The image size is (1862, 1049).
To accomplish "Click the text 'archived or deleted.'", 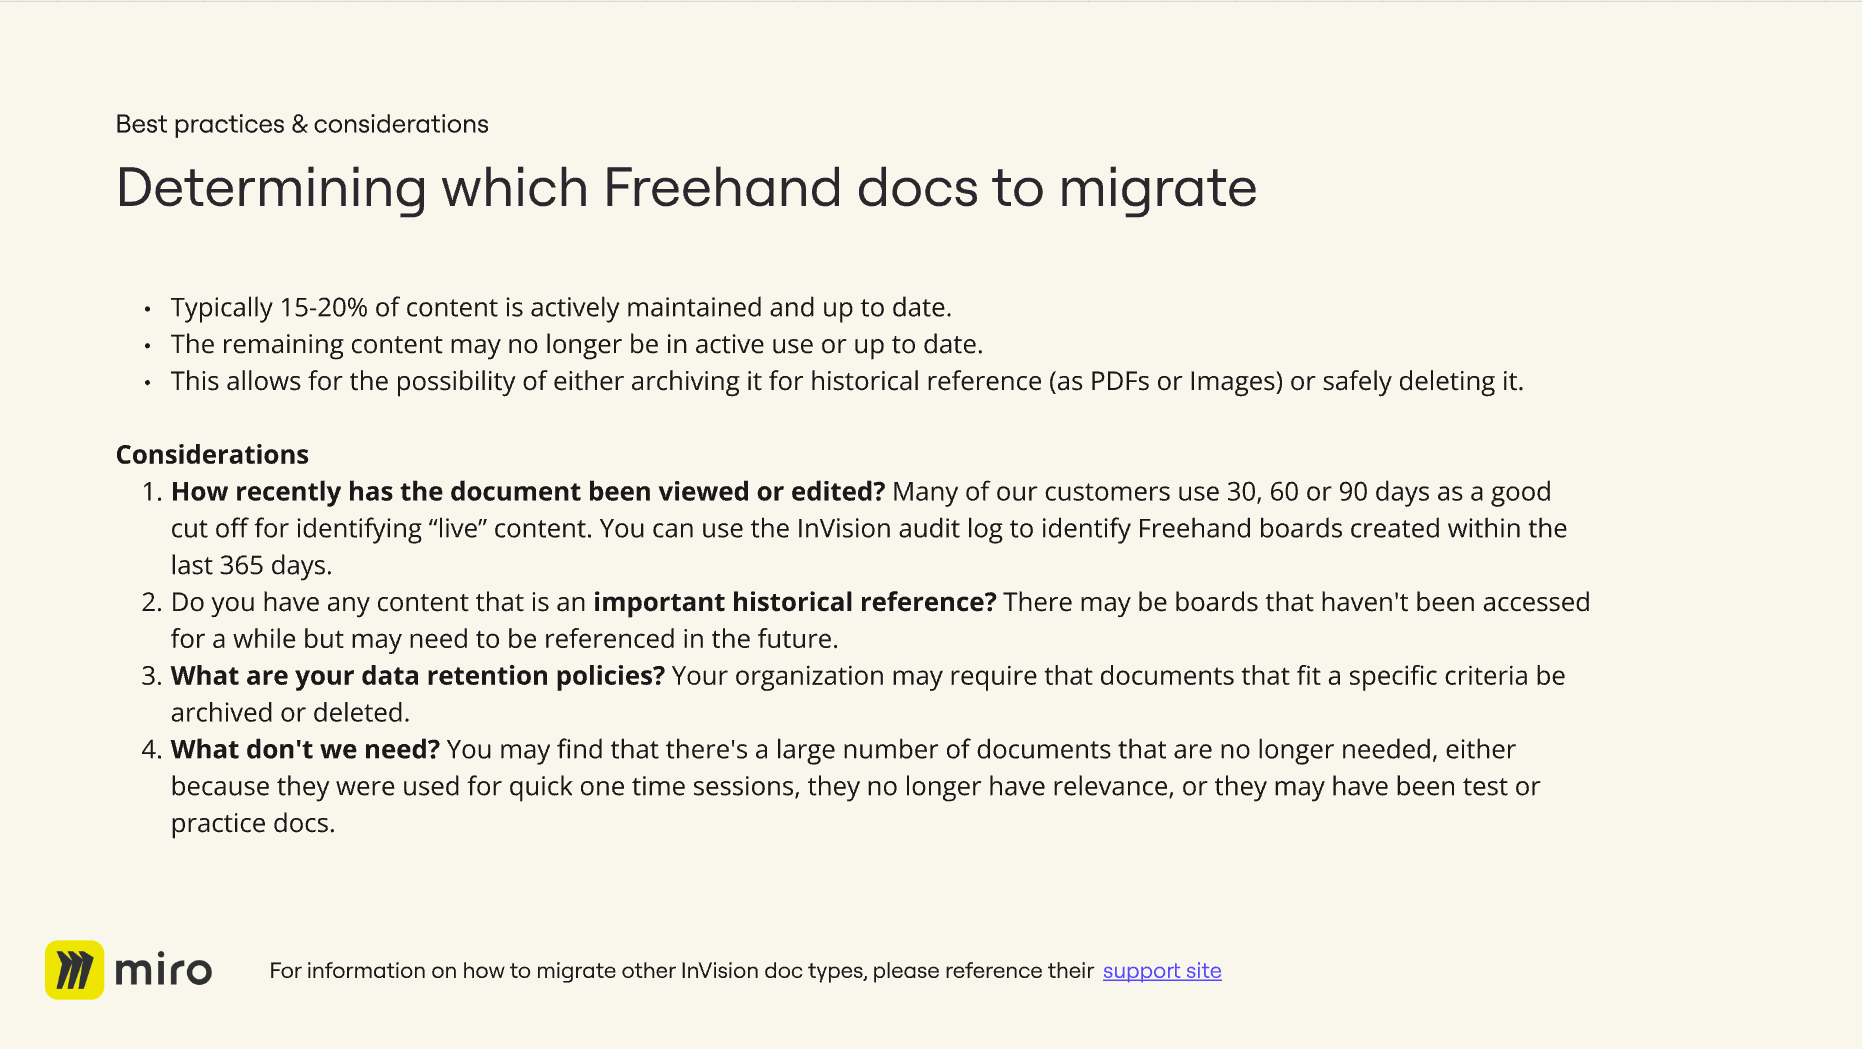I will (290, 713).
